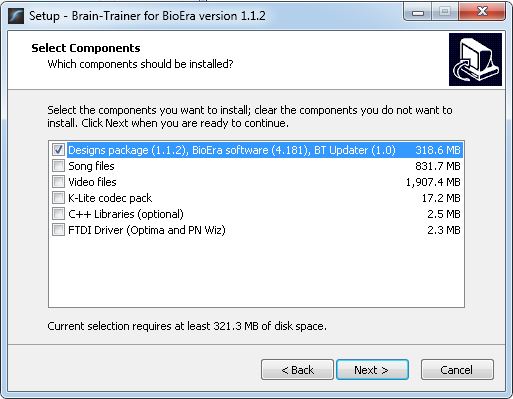Screen dimensions: 513x399
Task: Uncheck the Designs package checkbox
Action: 58,150
